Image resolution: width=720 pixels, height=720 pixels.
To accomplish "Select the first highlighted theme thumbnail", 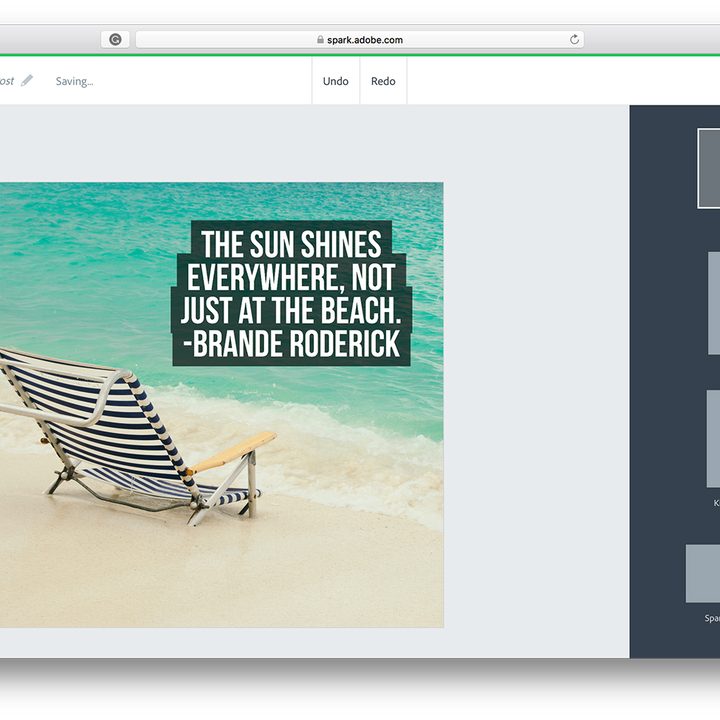I will 709,169.
